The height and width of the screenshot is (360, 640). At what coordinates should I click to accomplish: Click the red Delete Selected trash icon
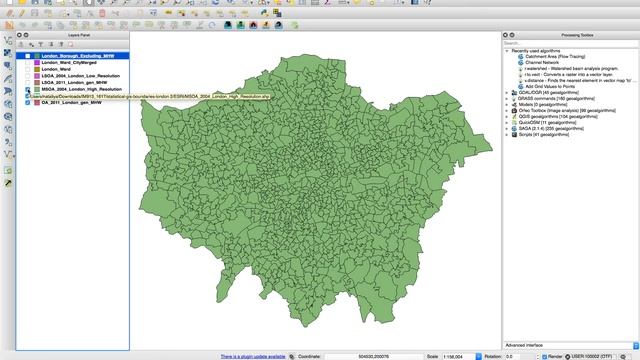click(x=102, y=13)
